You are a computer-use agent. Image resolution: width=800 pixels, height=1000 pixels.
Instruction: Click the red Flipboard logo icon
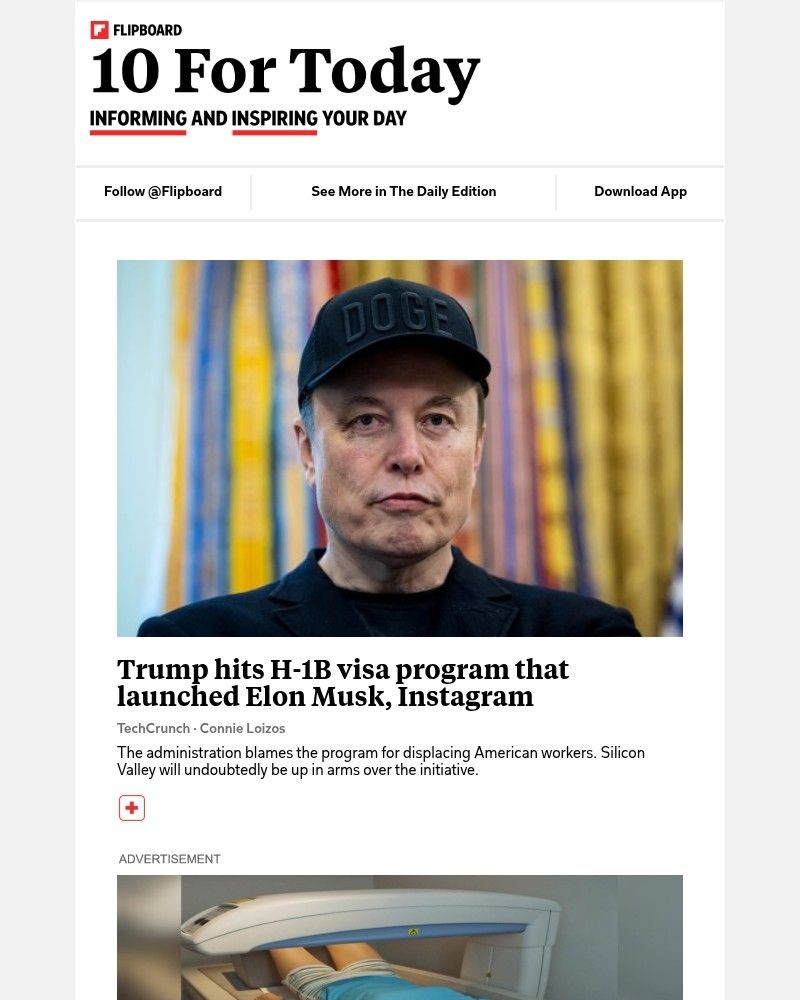point(99,30)
